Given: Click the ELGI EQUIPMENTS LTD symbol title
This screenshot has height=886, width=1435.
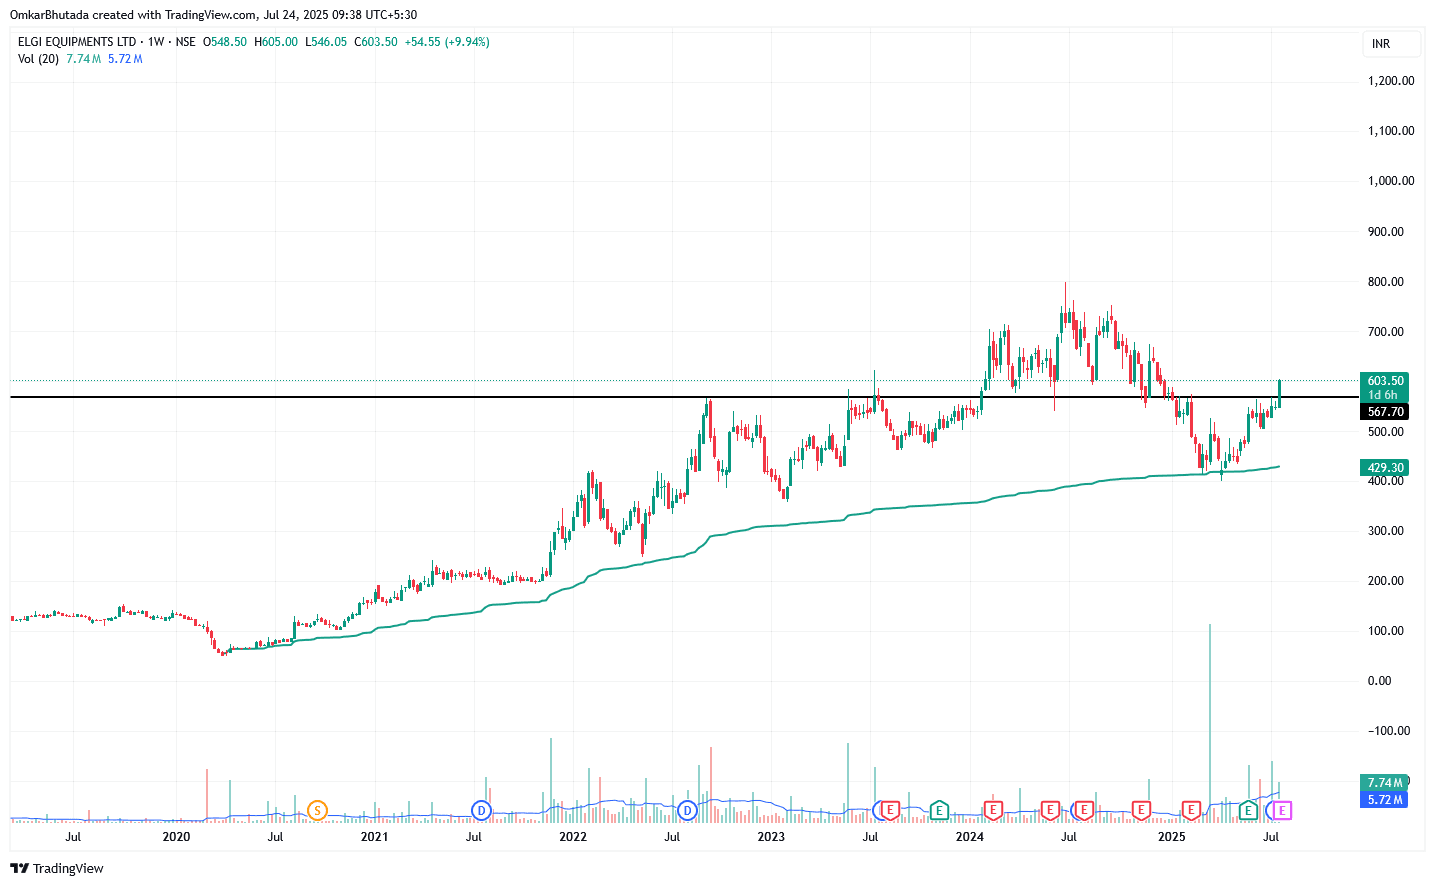Looking at the screenshot, I should 77,42.
